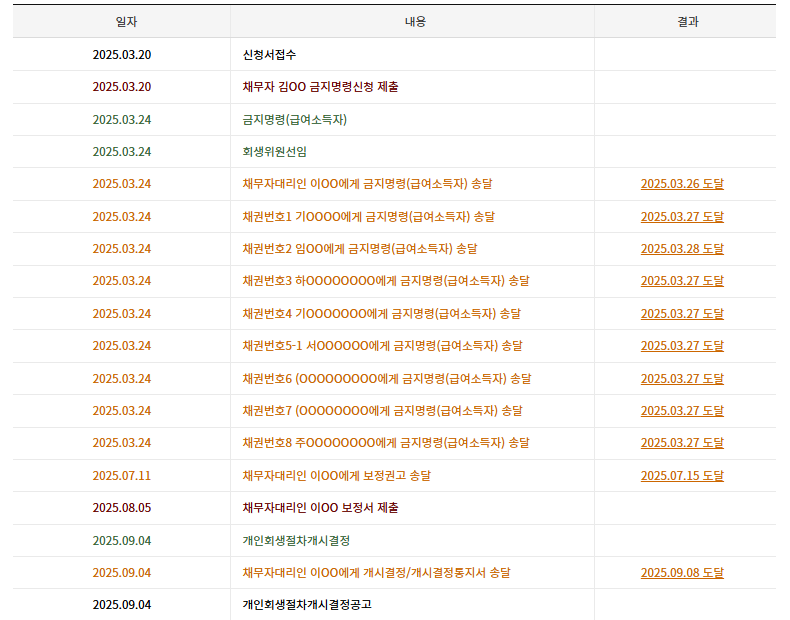Select 채권번호5-1 서OOOOOO에게 금지명령 송달 text
Image resolution: width=790 pixels, height=620 pixels.
382,346
